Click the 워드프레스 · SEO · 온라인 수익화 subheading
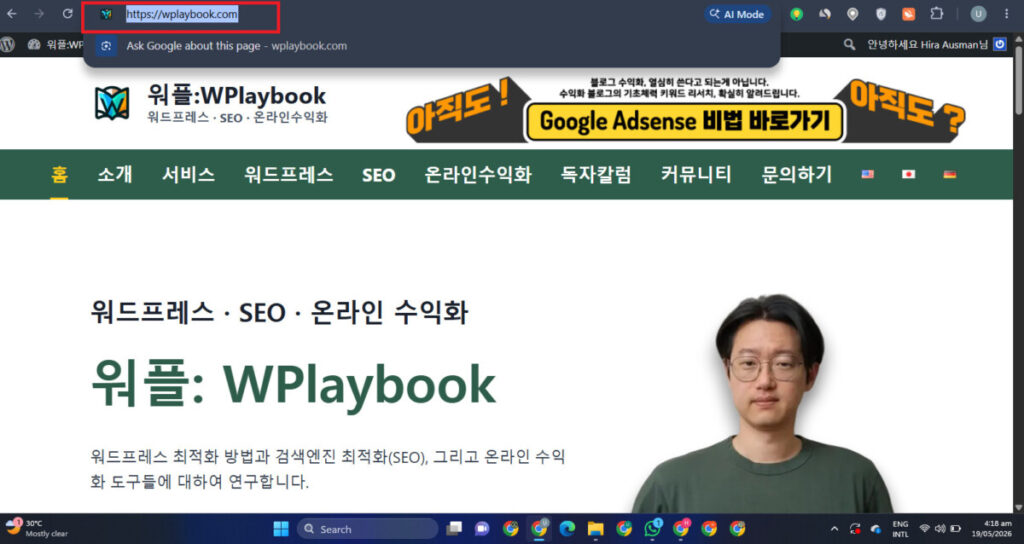Image resolution: width=1024 pixels, height=544 pixels. [x=280, y=312]
